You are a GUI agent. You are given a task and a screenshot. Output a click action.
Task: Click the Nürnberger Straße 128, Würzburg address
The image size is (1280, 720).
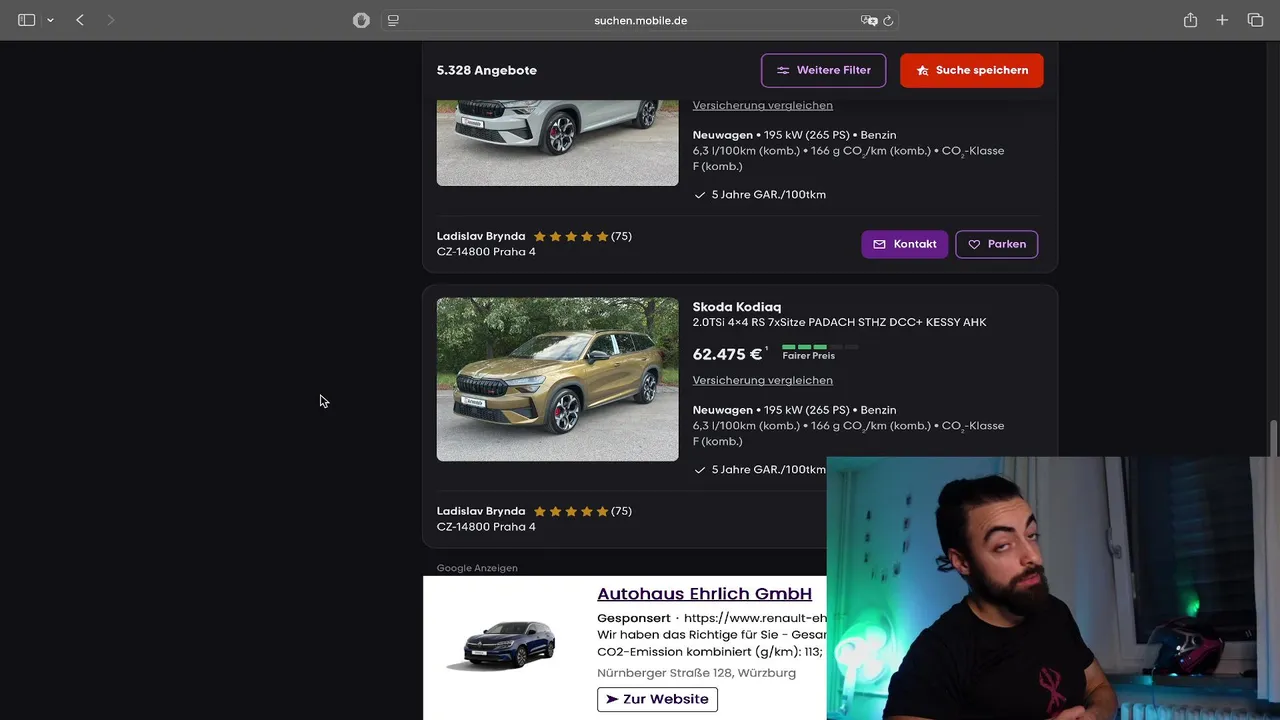pos(696,673)
